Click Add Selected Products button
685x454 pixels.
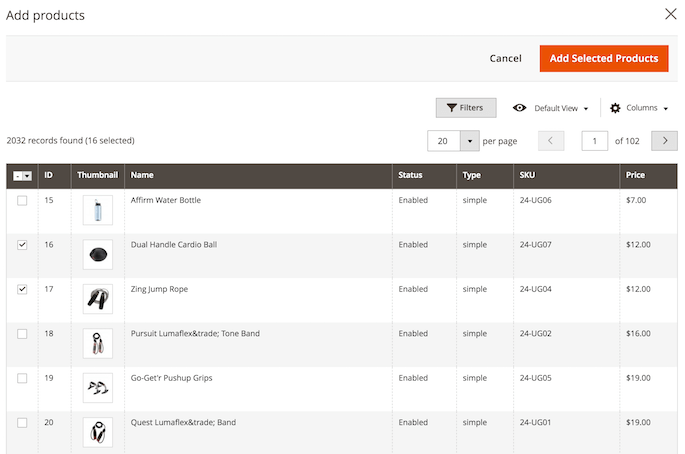(604, 59)
